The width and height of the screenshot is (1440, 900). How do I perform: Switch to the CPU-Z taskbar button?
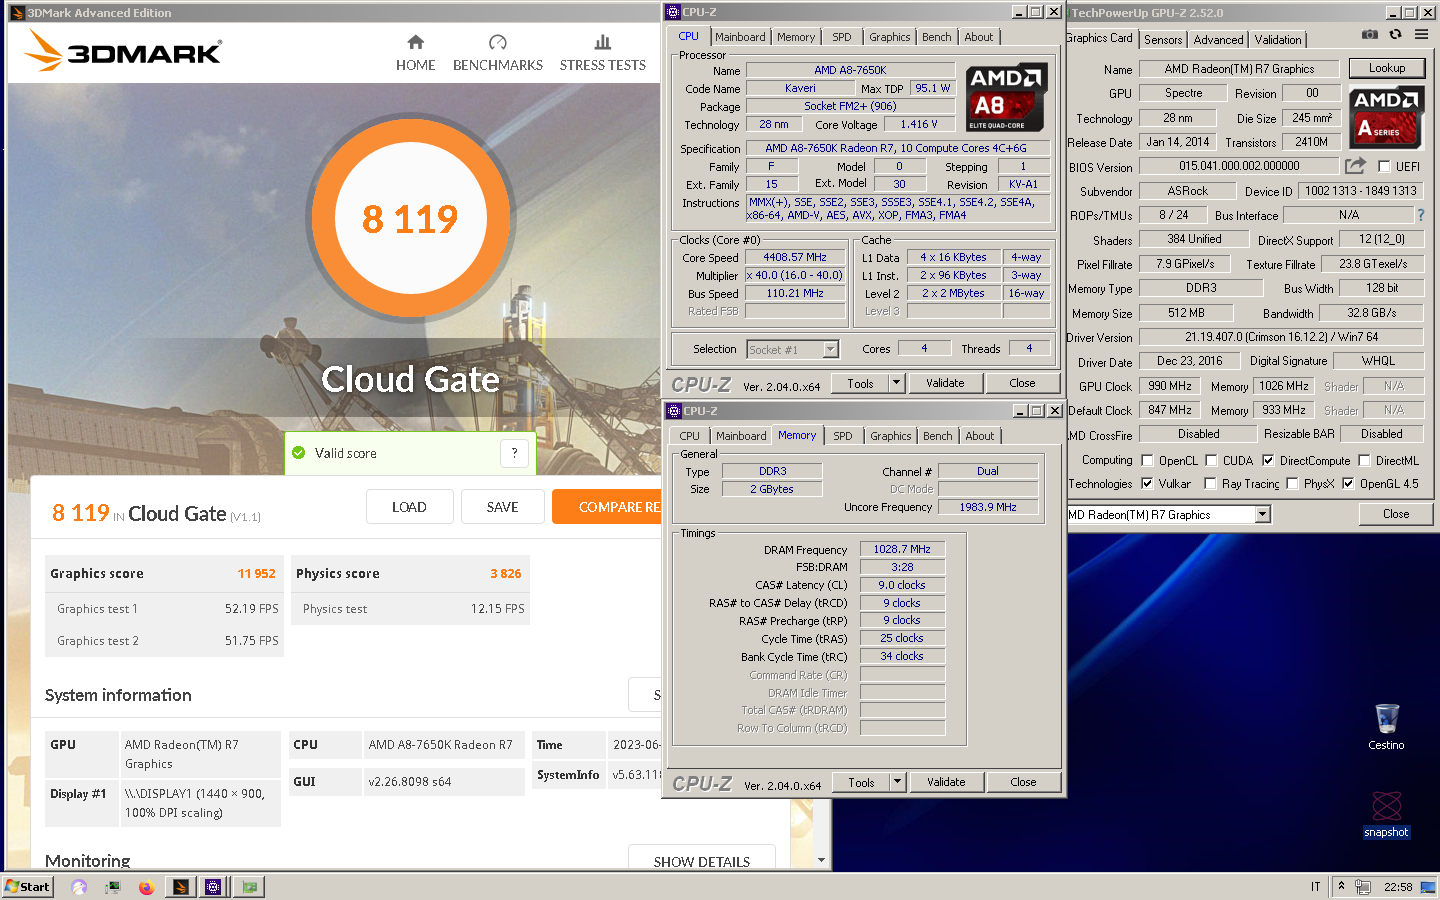213,887
